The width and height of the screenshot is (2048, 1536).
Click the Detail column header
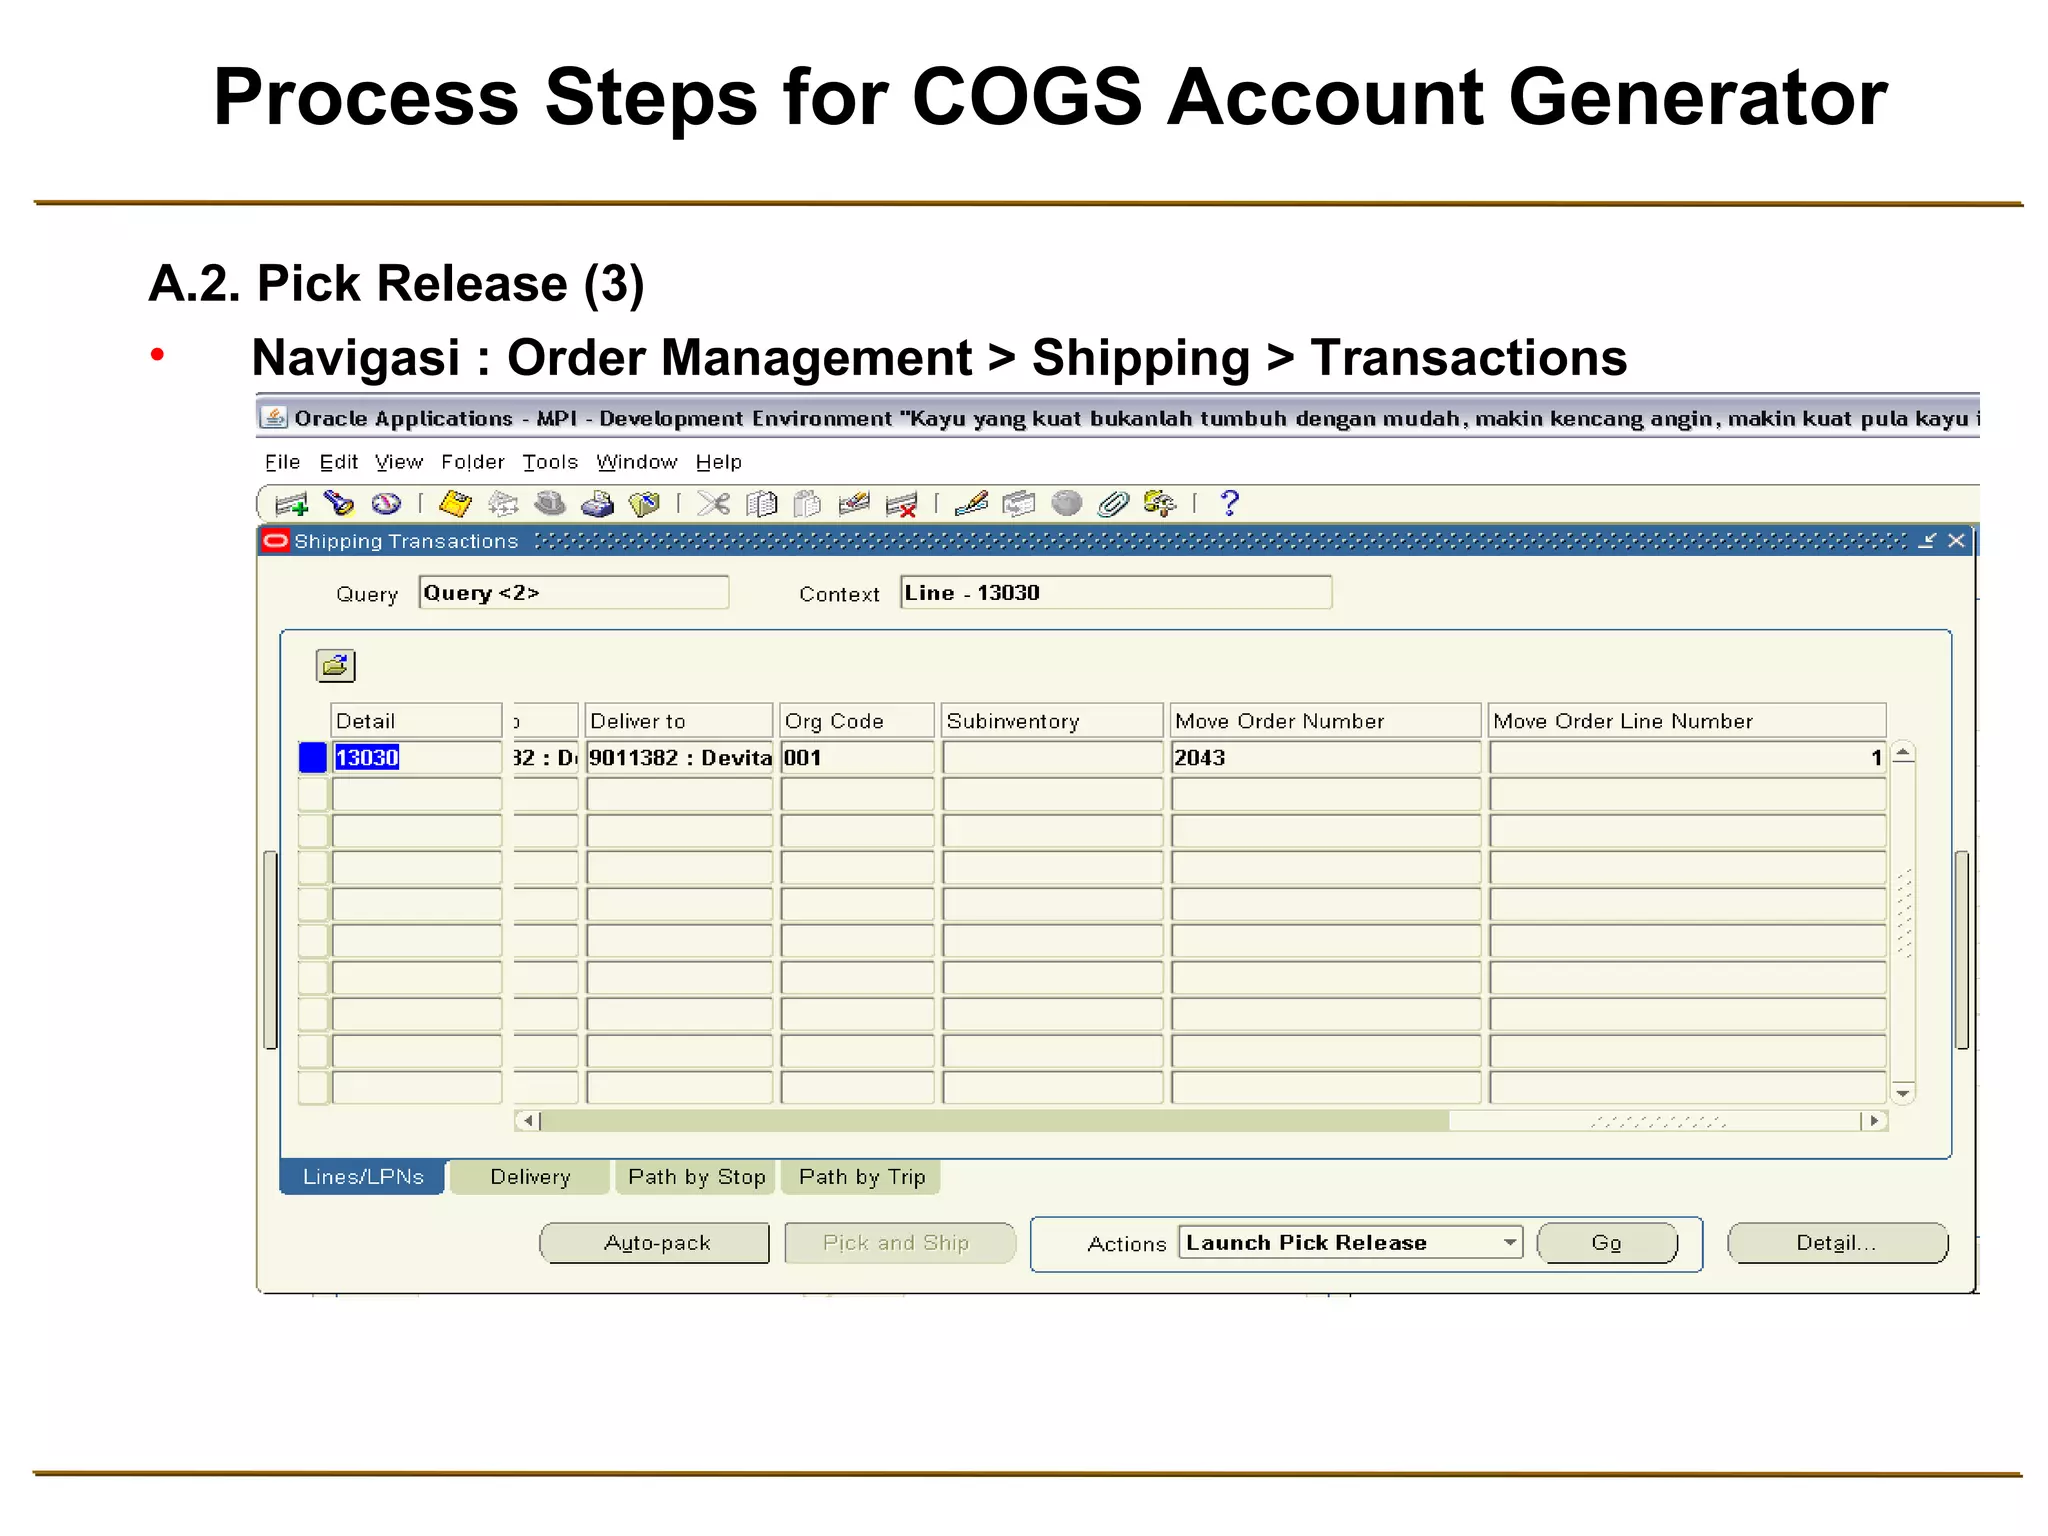[x=417, y=720]
